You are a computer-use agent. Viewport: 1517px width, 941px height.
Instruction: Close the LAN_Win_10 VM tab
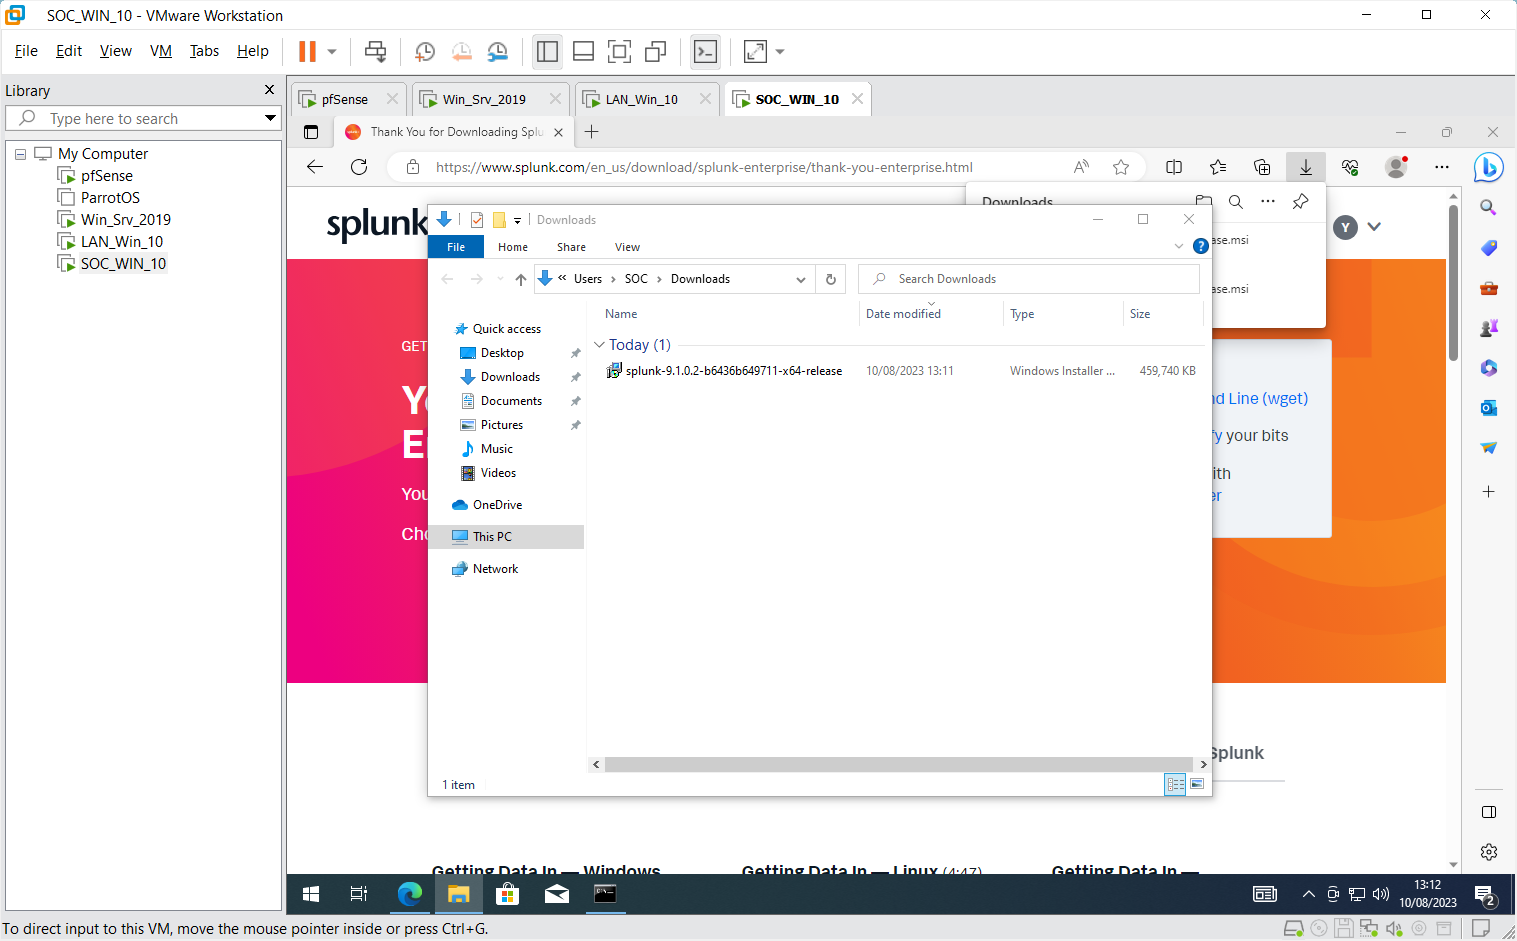coord(705,99)
